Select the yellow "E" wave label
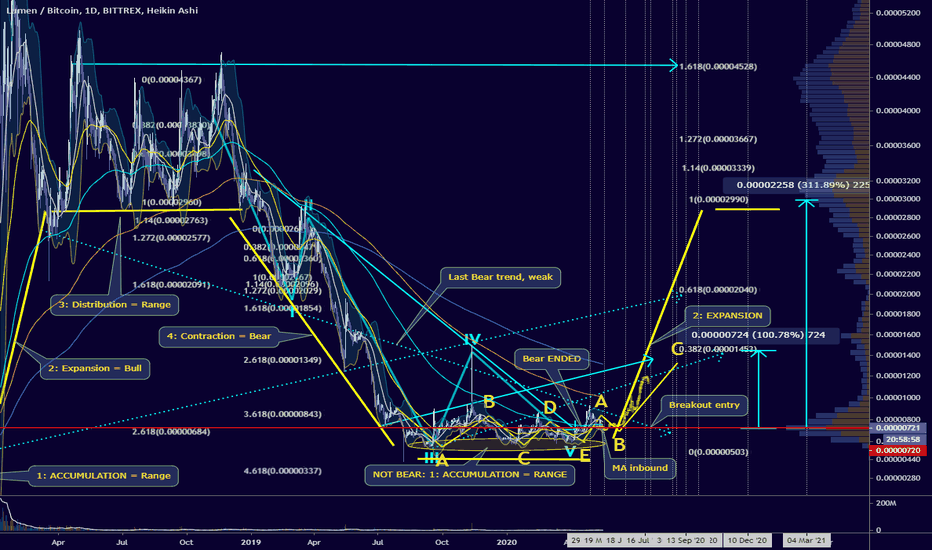Image resolution: width=932 pixels, height=550 pixels. pos(584,455)
